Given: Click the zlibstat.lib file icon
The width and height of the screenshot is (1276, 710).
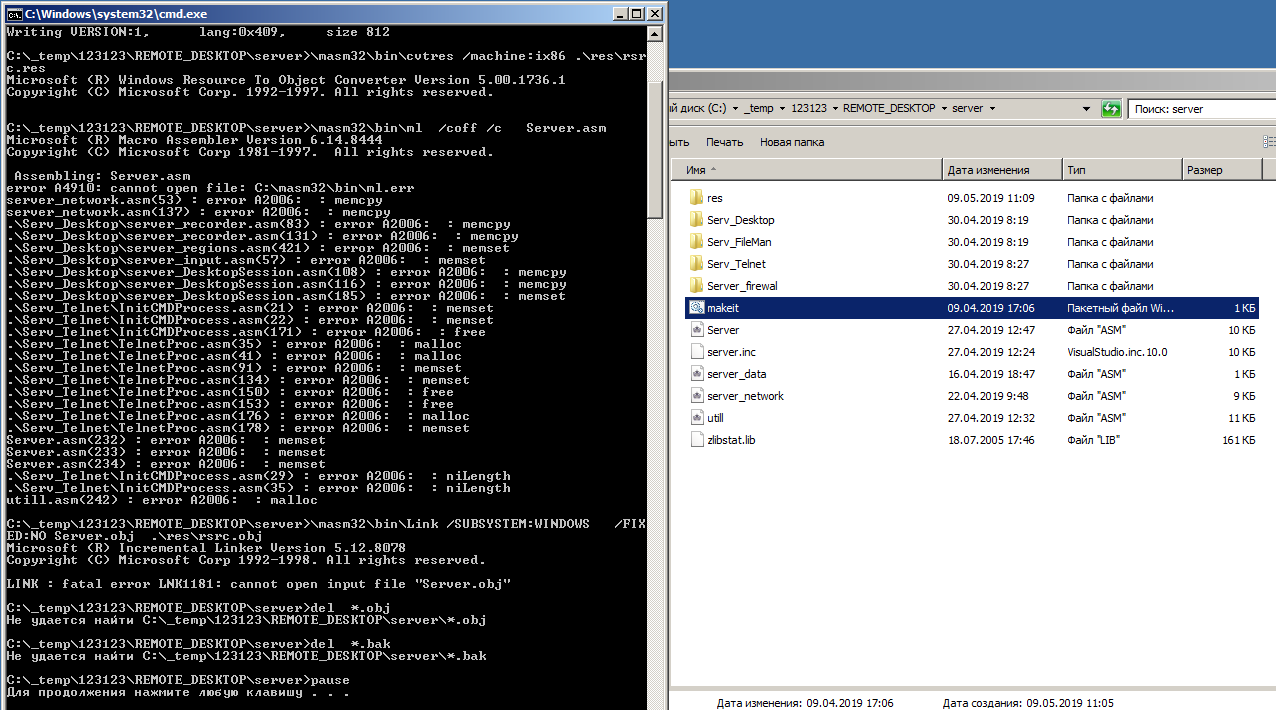Looking at the screenshot, I should 697,440.
